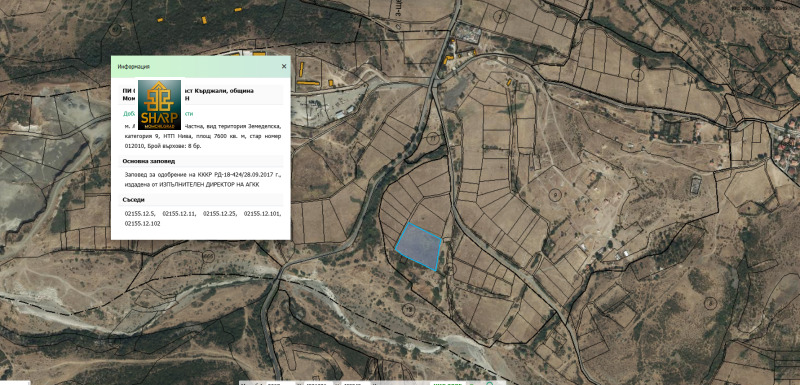Viewport: 800px width, 385px height.
Task: Click the Информация popup title
Action: coord(134,67)
